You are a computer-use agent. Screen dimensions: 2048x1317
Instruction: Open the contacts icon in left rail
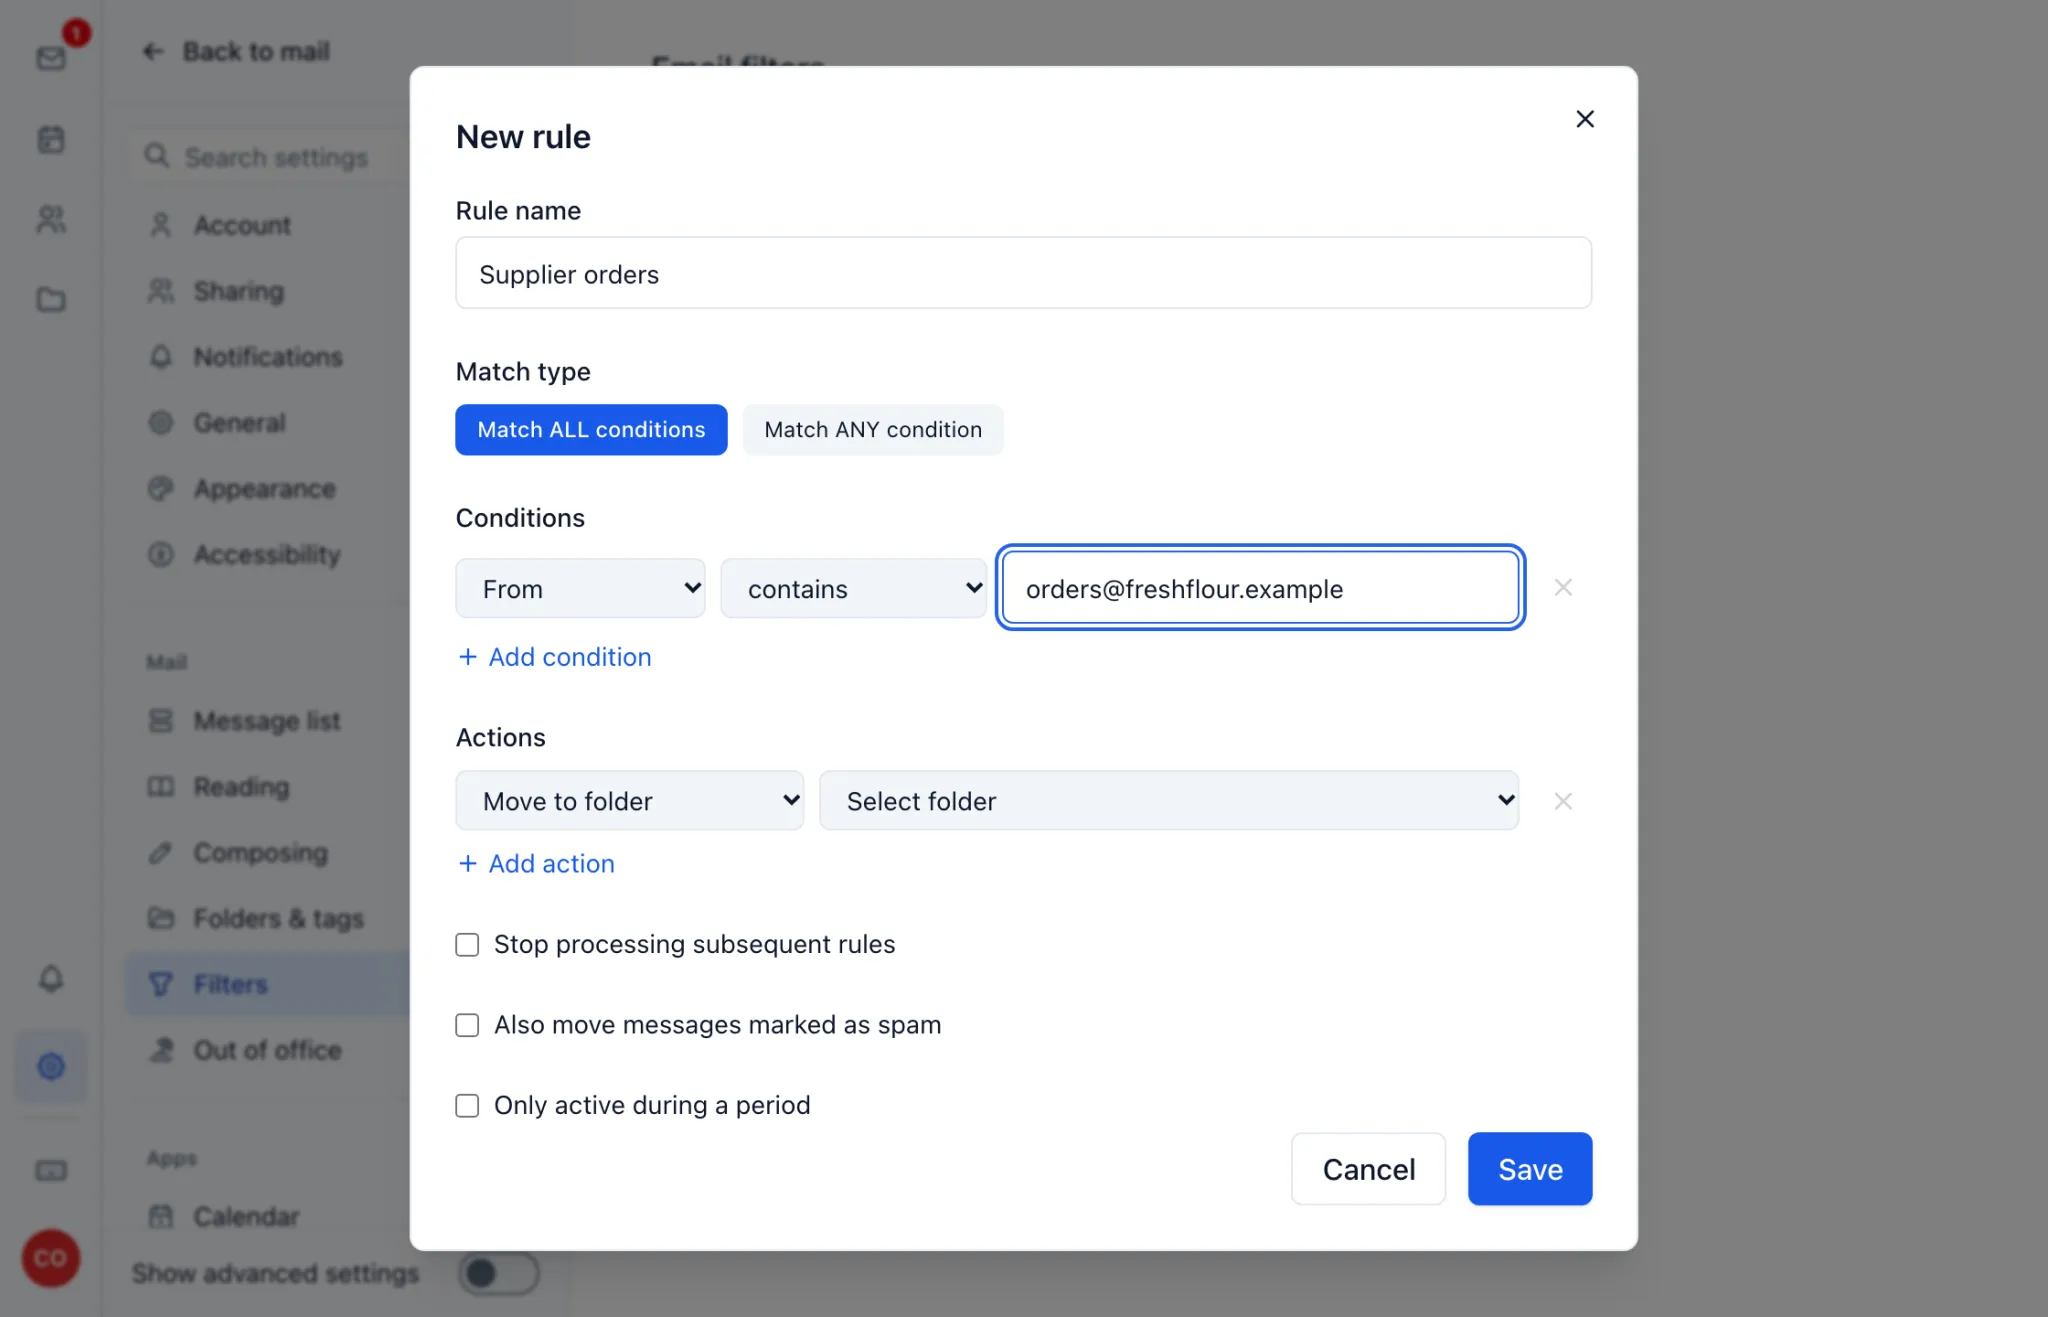pos(51,219)
